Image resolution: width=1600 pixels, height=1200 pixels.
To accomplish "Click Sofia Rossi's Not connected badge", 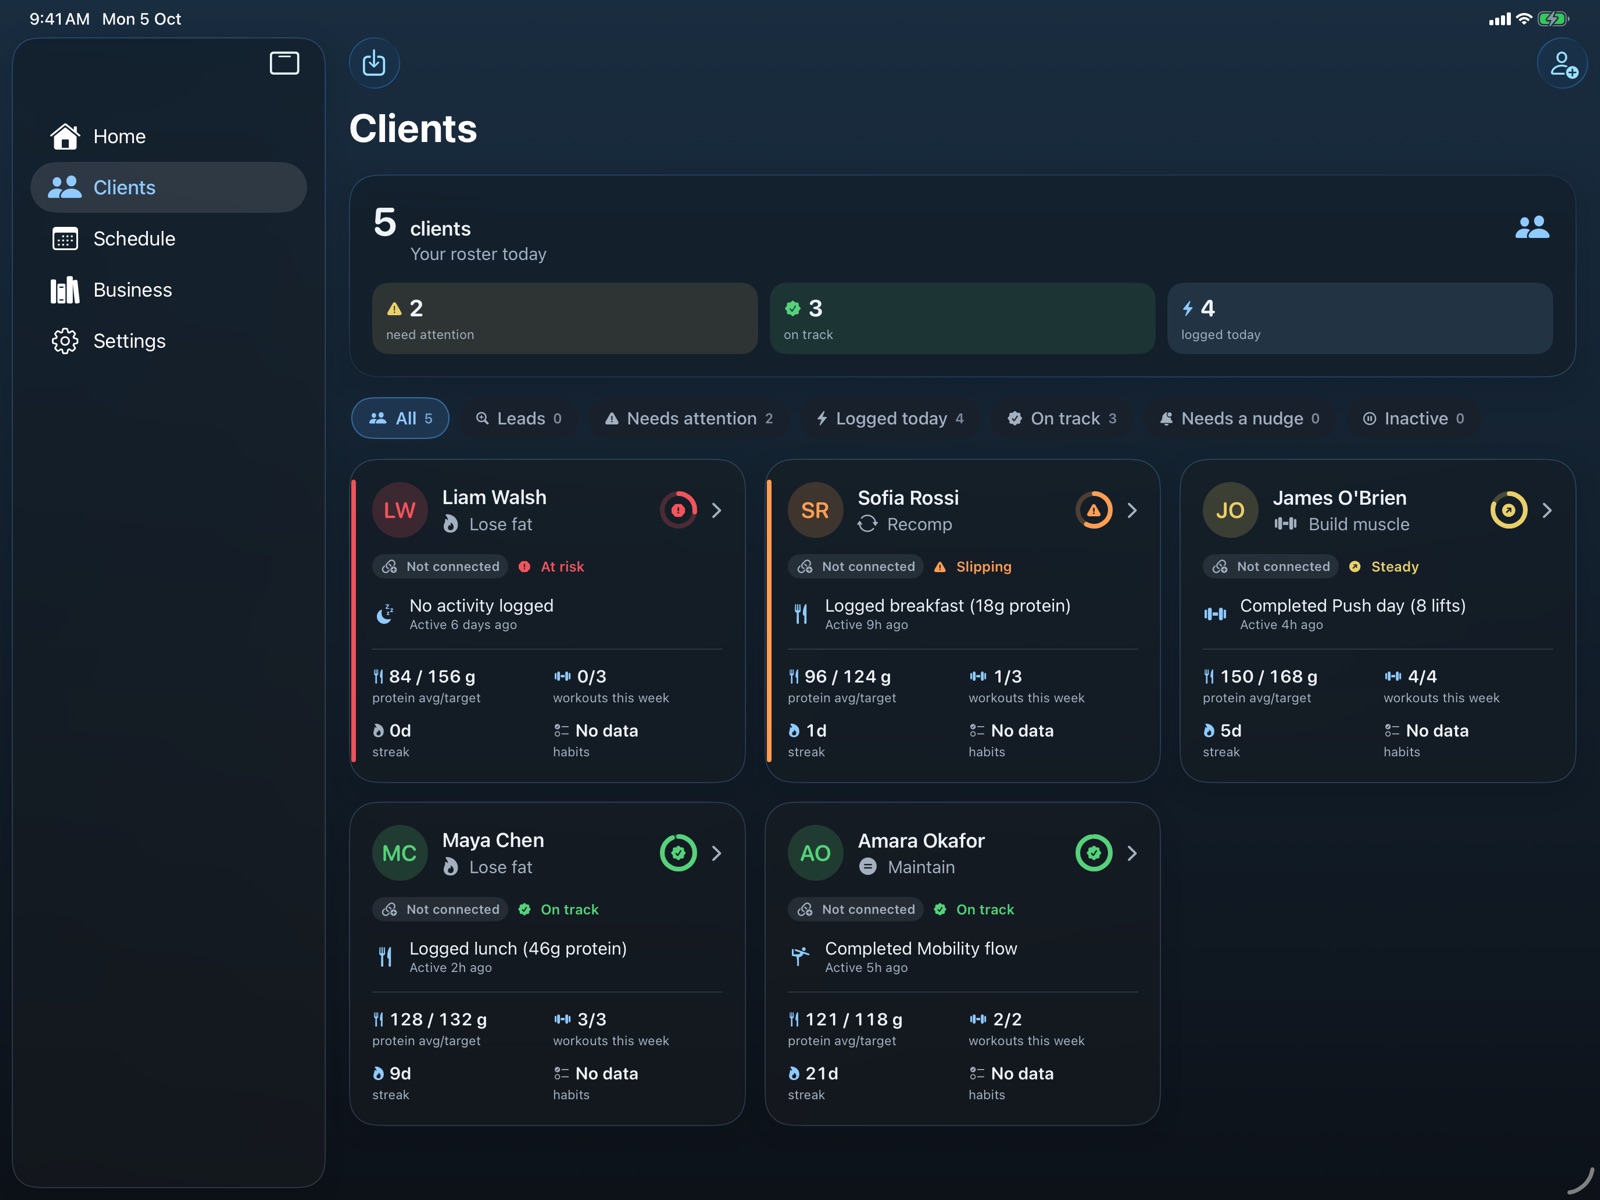I will 856,566.
